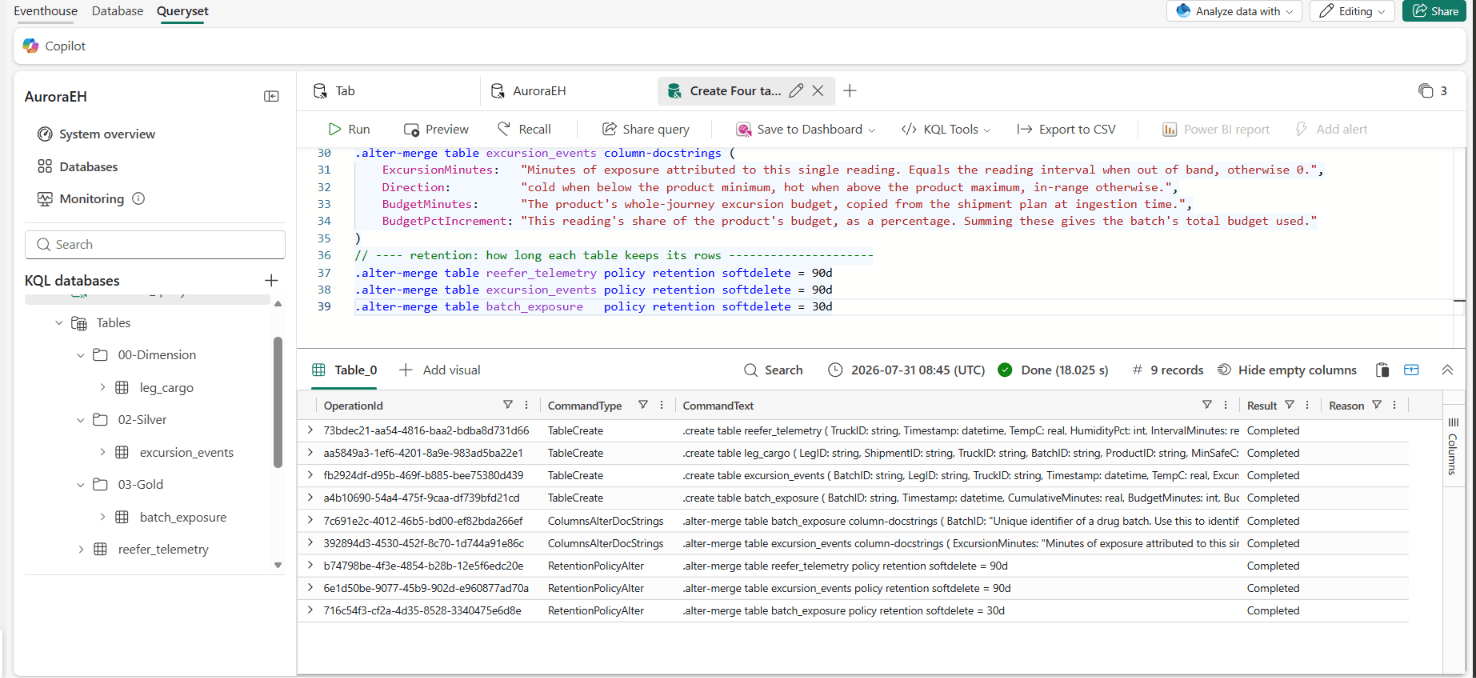Create a Power BI report
The image size is (1476, 678).
(1215, 129)
